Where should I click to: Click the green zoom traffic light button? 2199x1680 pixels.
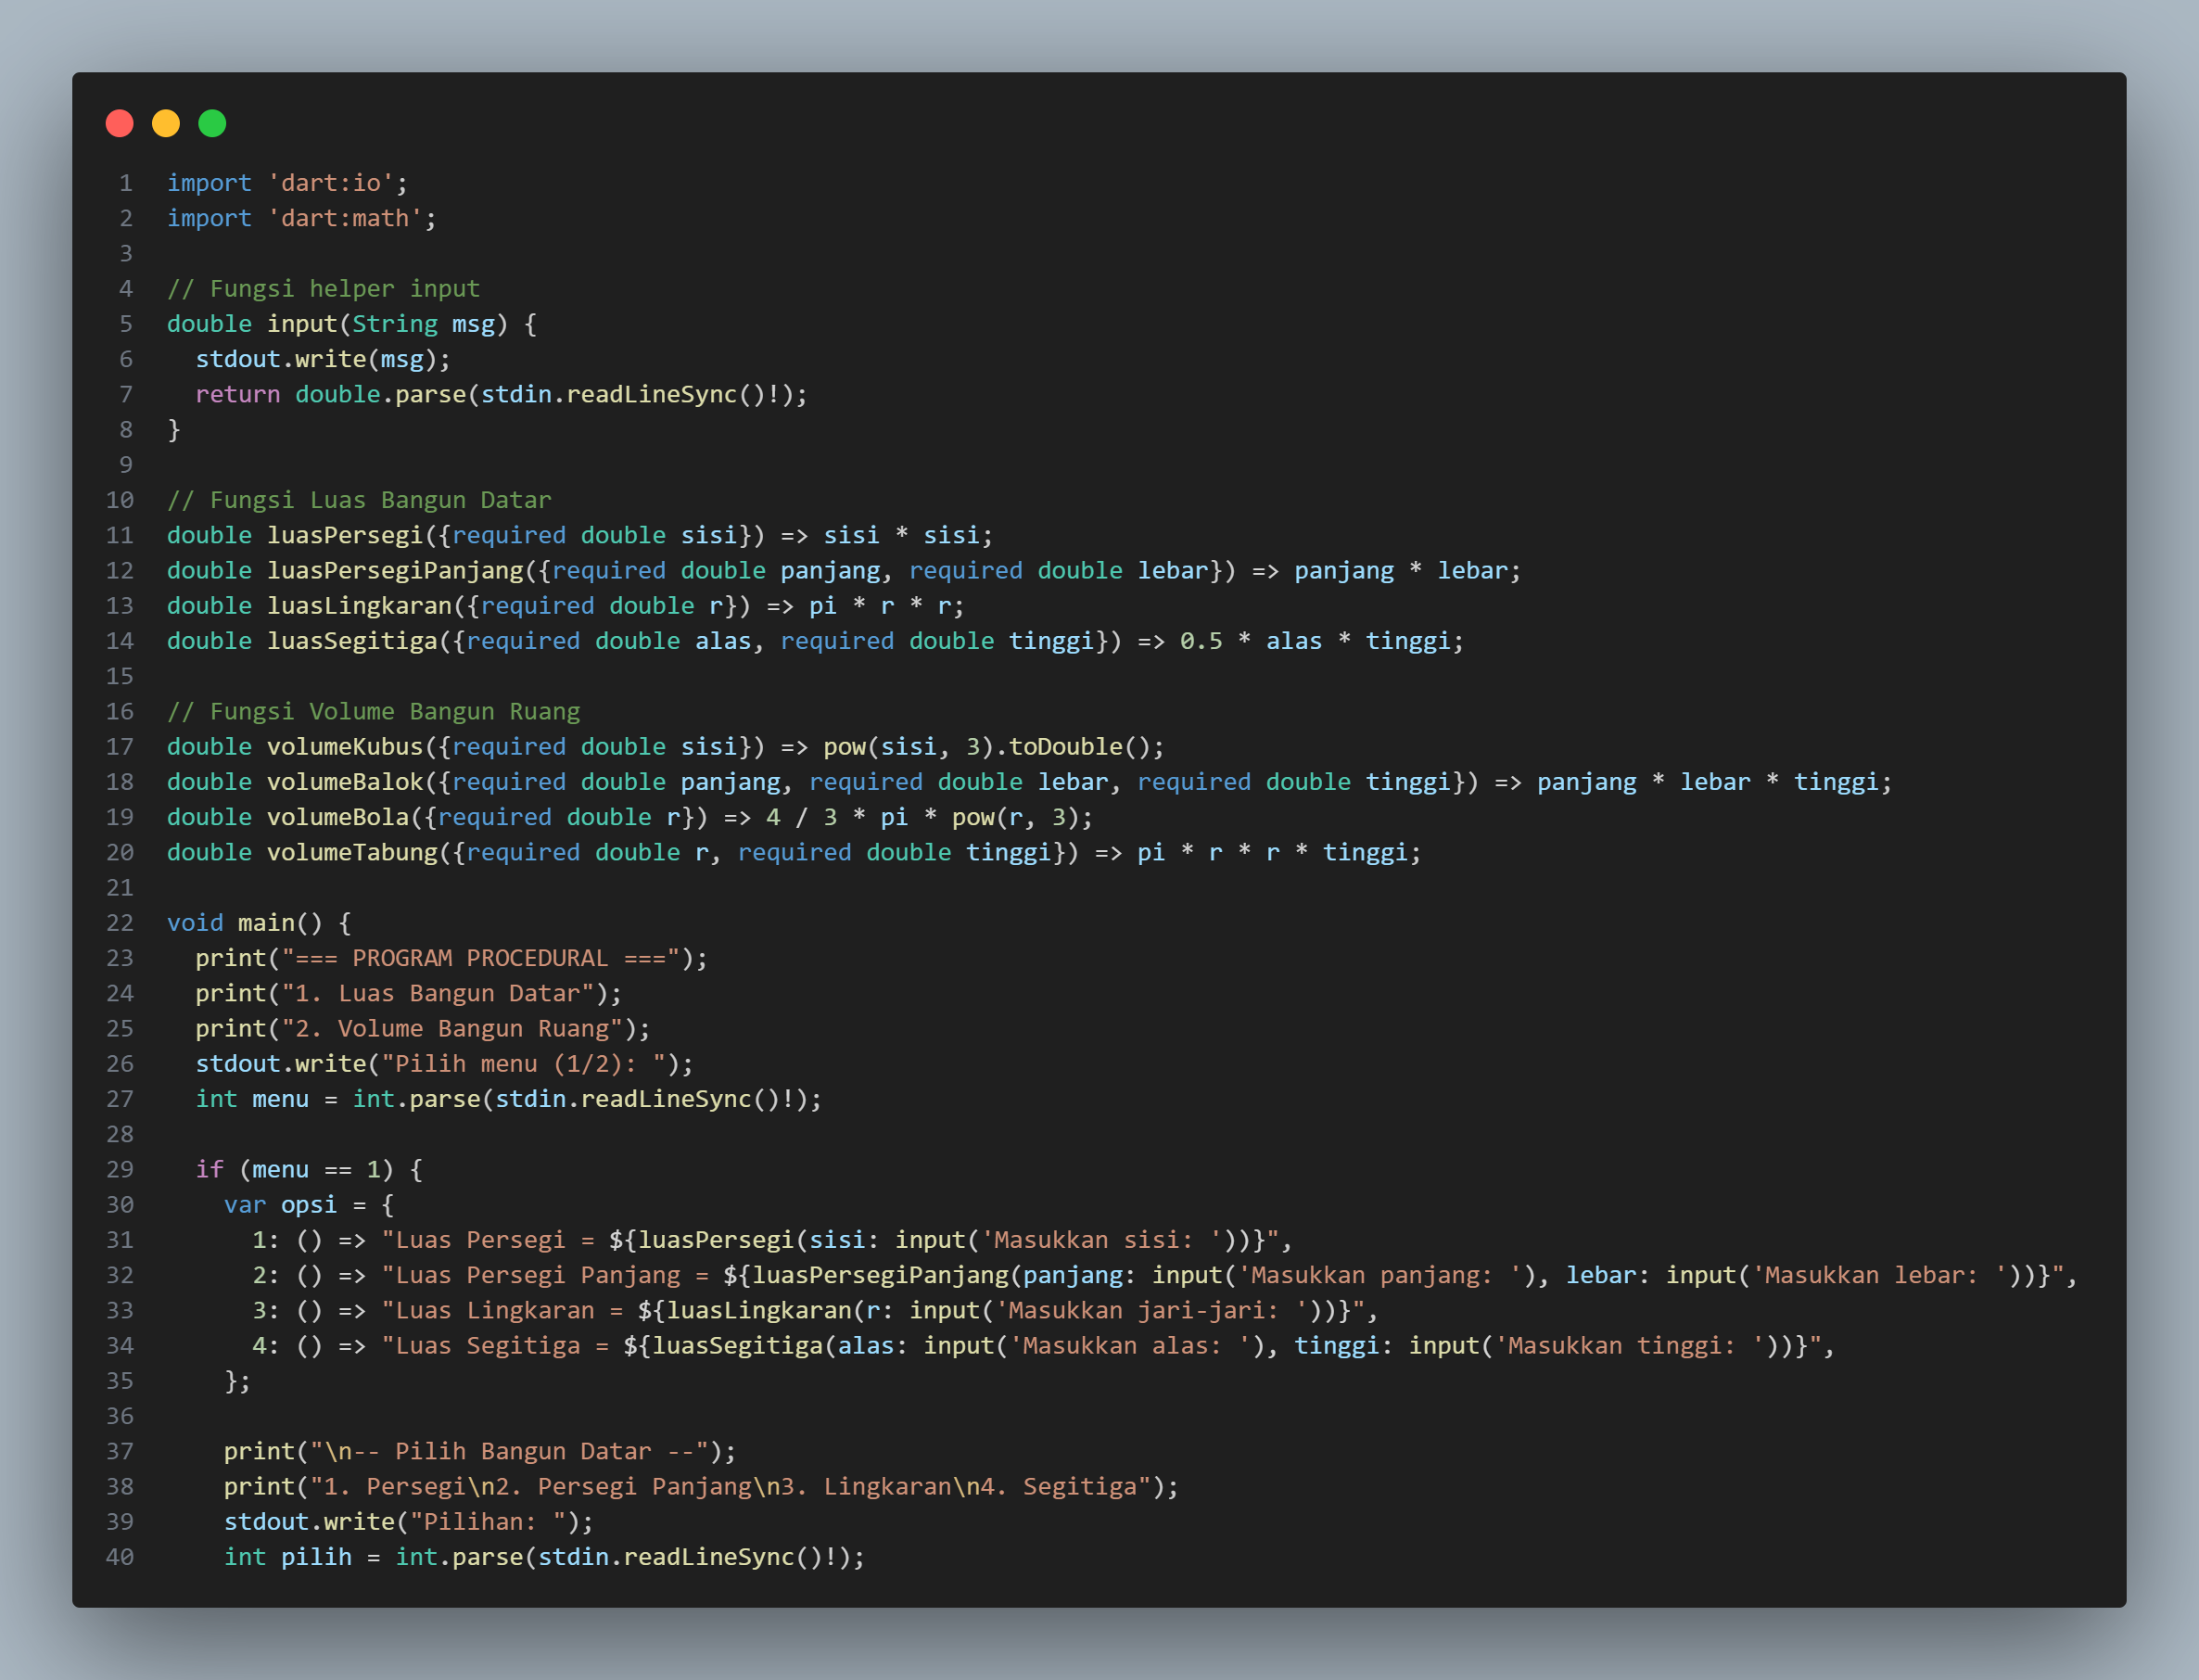212,123
